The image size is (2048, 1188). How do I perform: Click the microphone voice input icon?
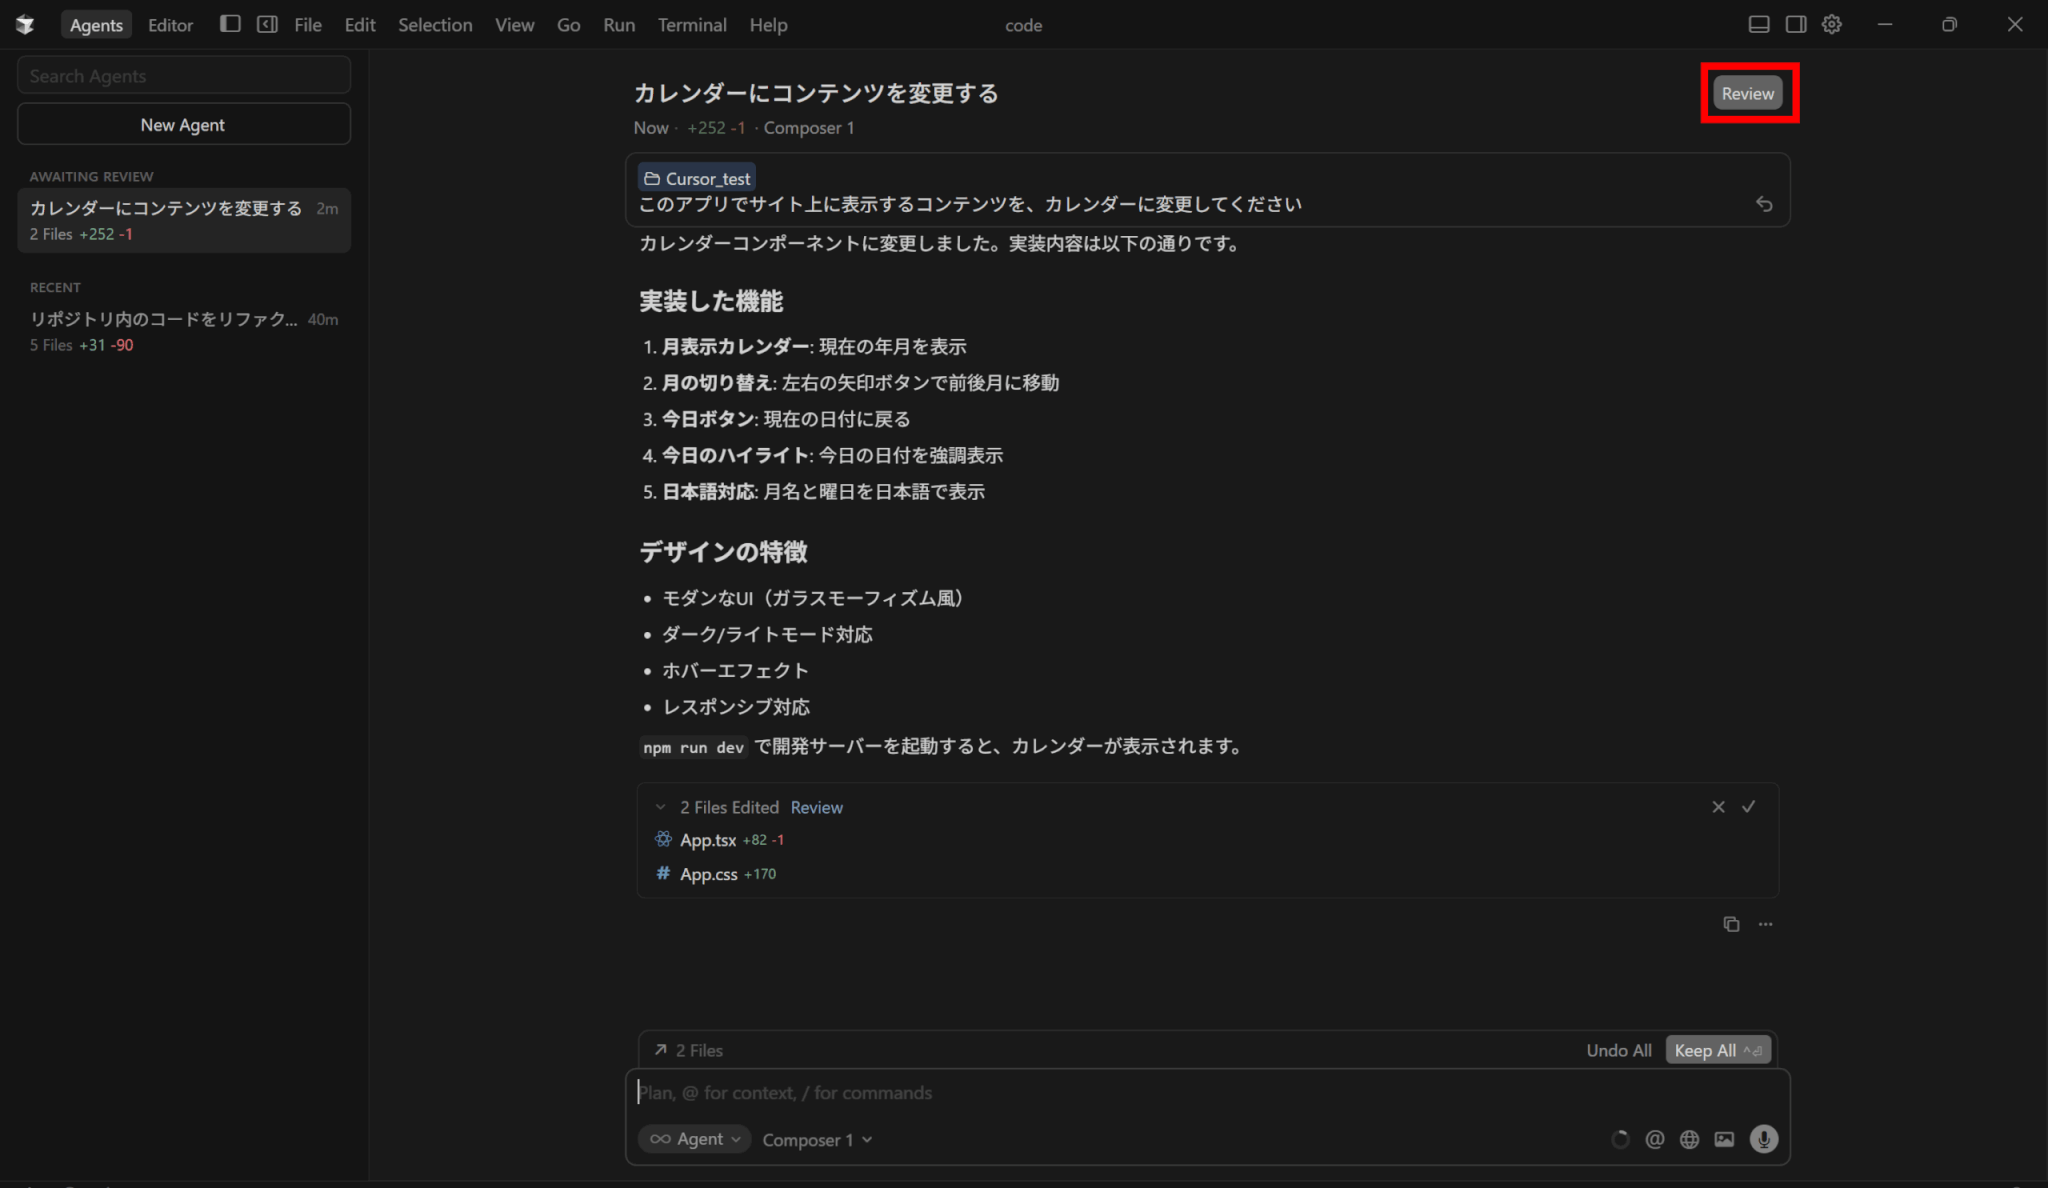click(1763, 1139)
